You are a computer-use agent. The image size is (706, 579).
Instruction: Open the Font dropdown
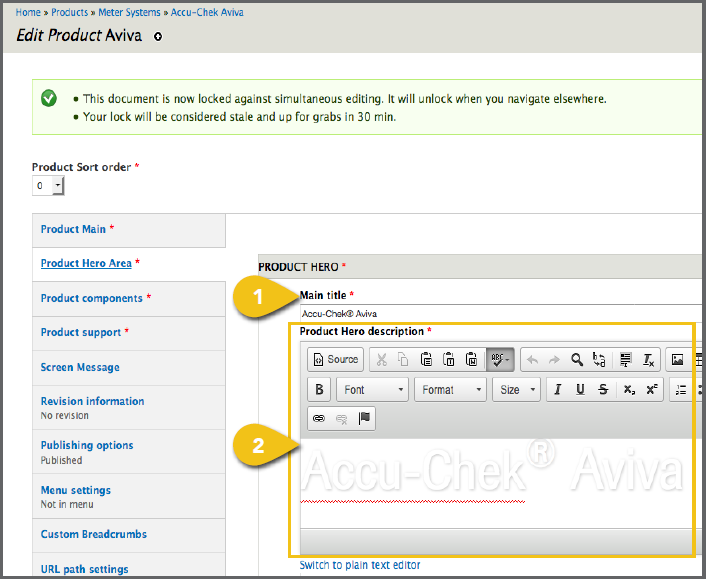pyautogui.click(x=372, y=389)
